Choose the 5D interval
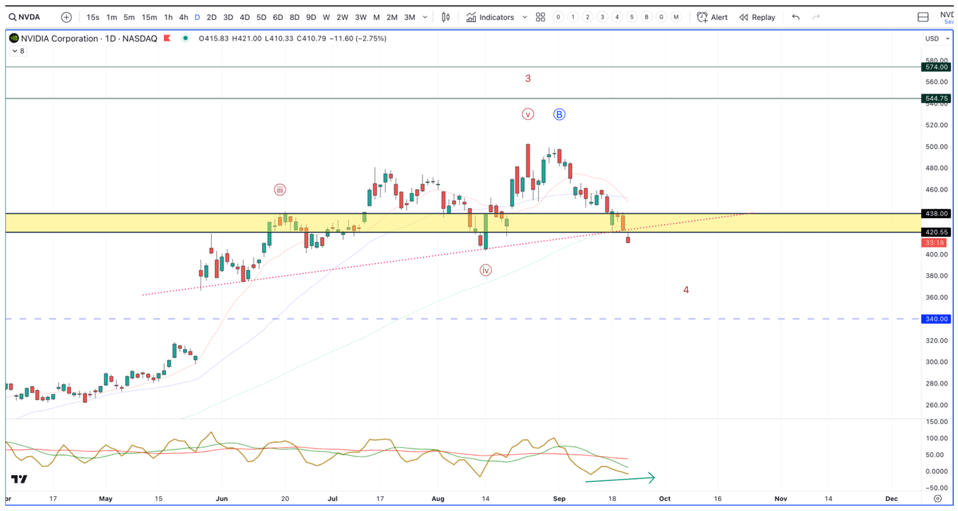Screen dimensions: 958x511 261,17
